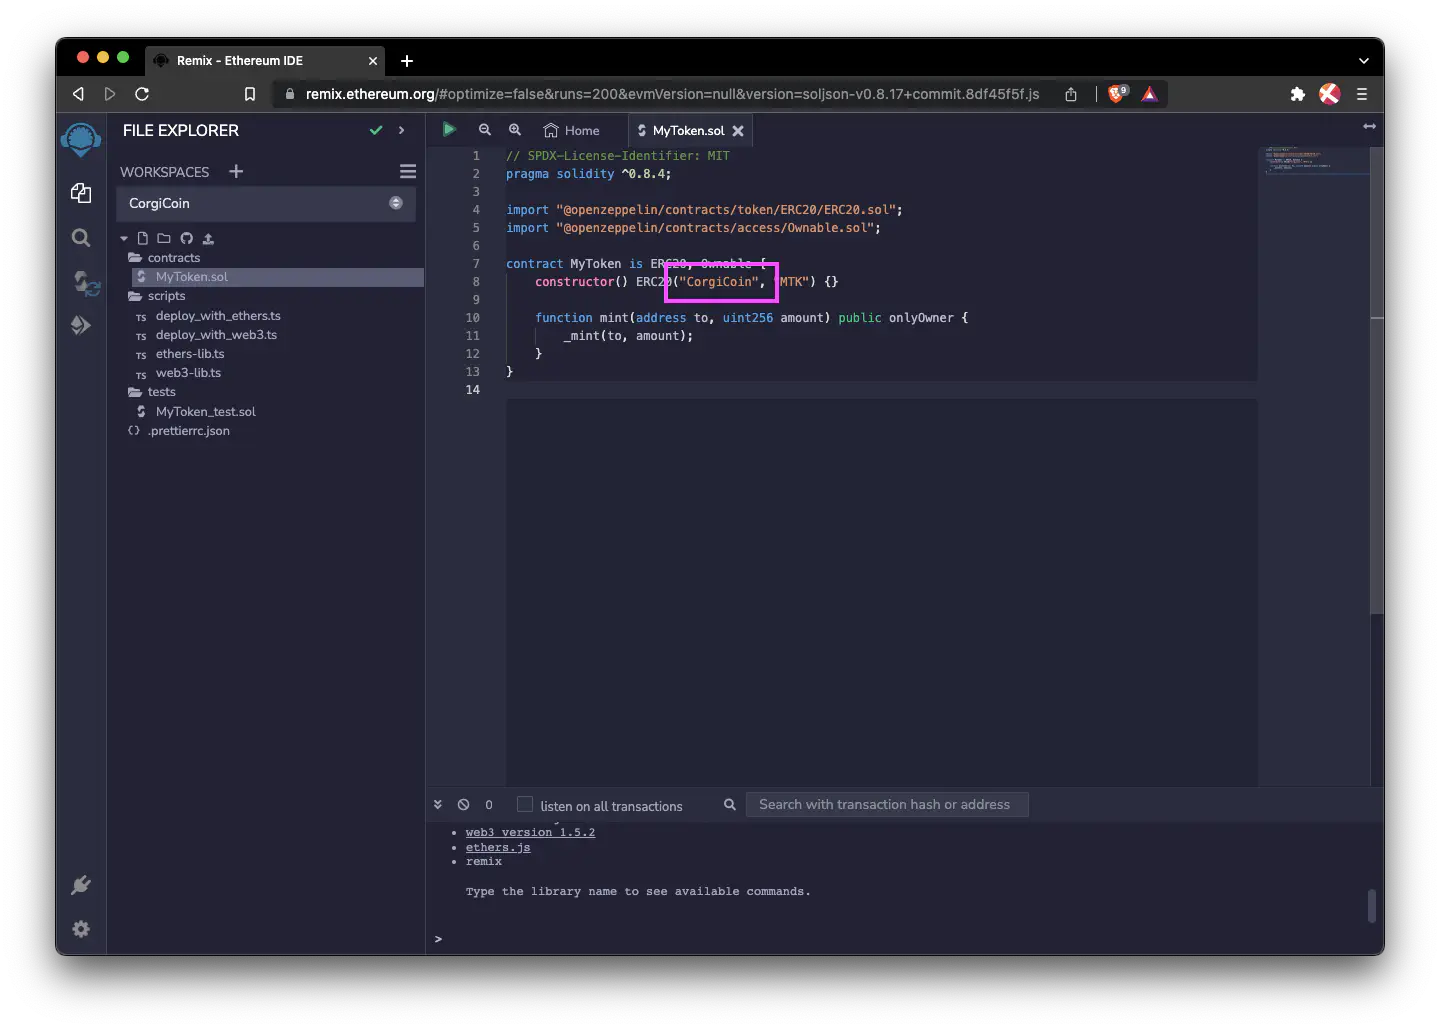Open deploy_with_web3.ts file
This screenshot has height=1029, width=1440.
click(x=216, y=335)
